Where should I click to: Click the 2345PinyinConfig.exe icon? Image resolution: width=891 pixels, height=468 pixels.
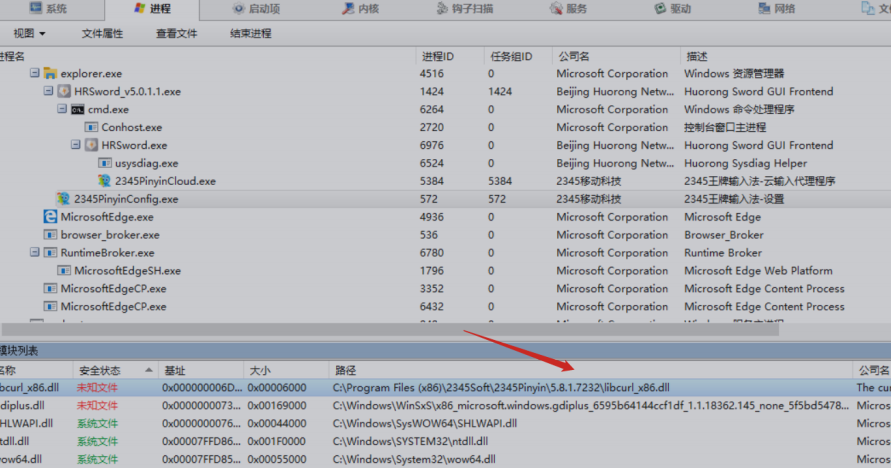click(64, 199)
